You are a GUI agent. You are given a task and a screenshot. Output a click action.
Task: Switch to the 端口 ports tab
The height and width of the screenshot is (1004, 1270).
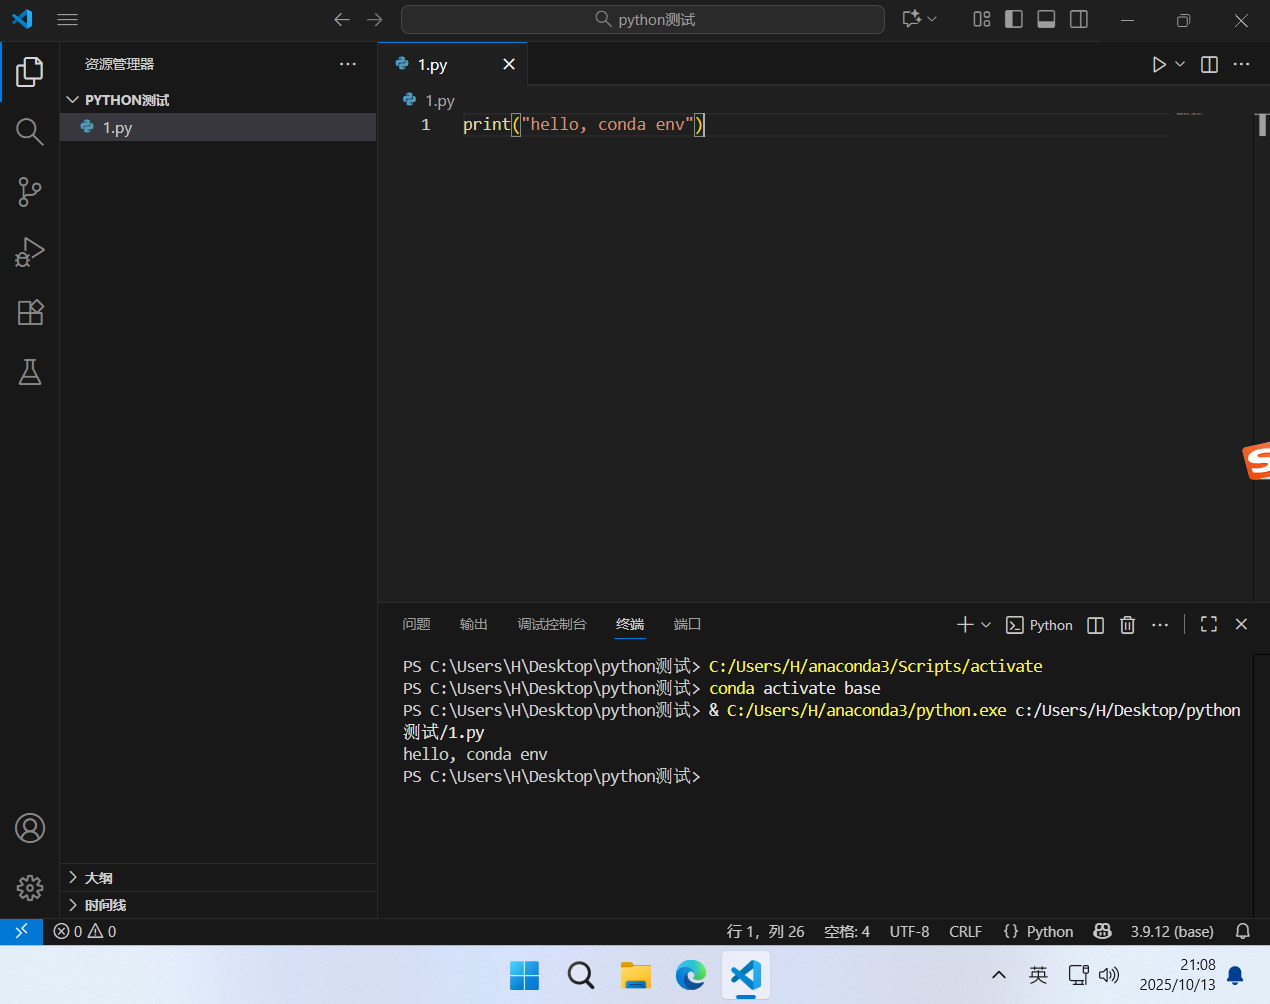[687, 624]
